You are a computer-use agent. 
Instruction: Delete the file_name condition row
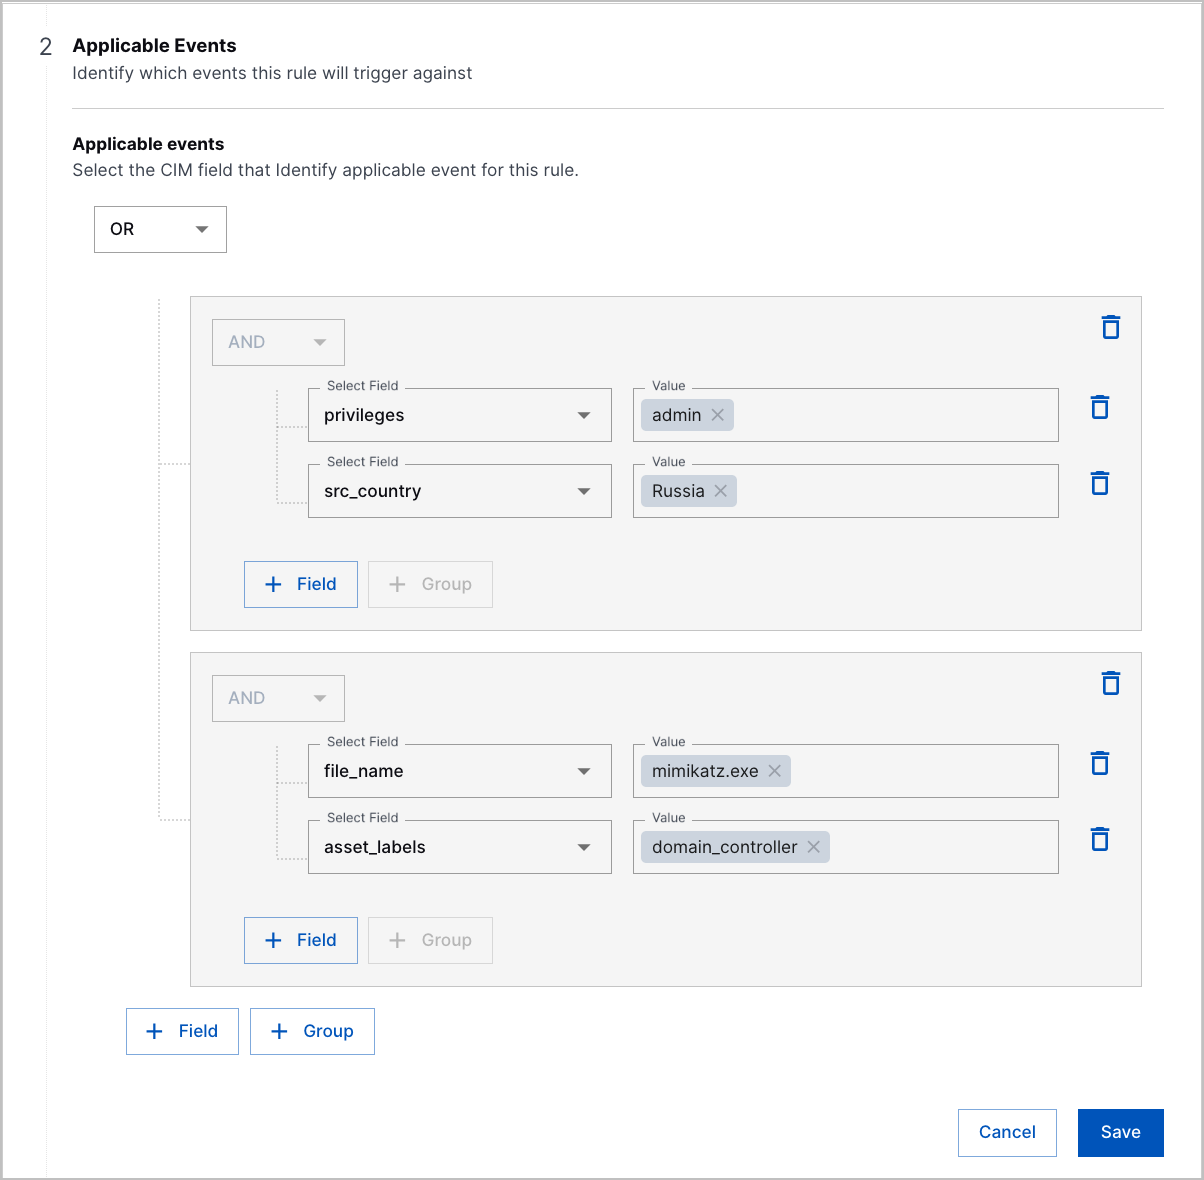point(1100,763)
